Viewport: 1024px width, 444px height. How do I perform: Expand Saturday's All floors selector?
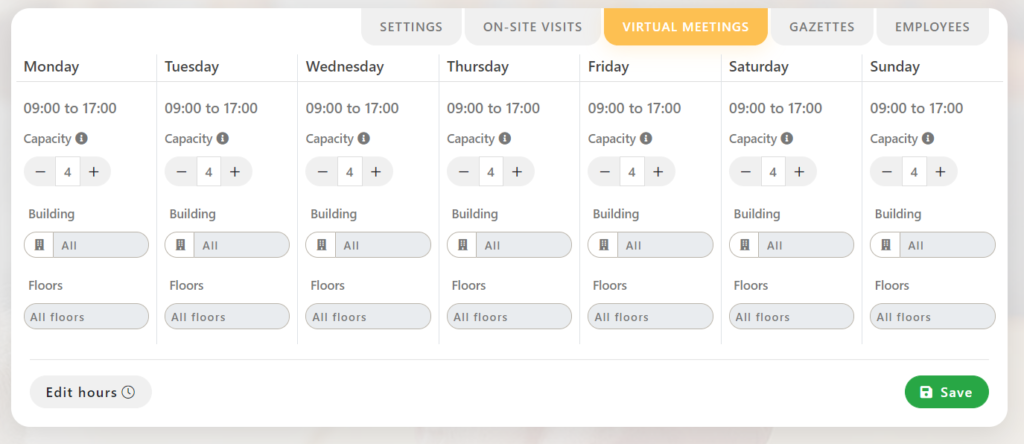791,317
